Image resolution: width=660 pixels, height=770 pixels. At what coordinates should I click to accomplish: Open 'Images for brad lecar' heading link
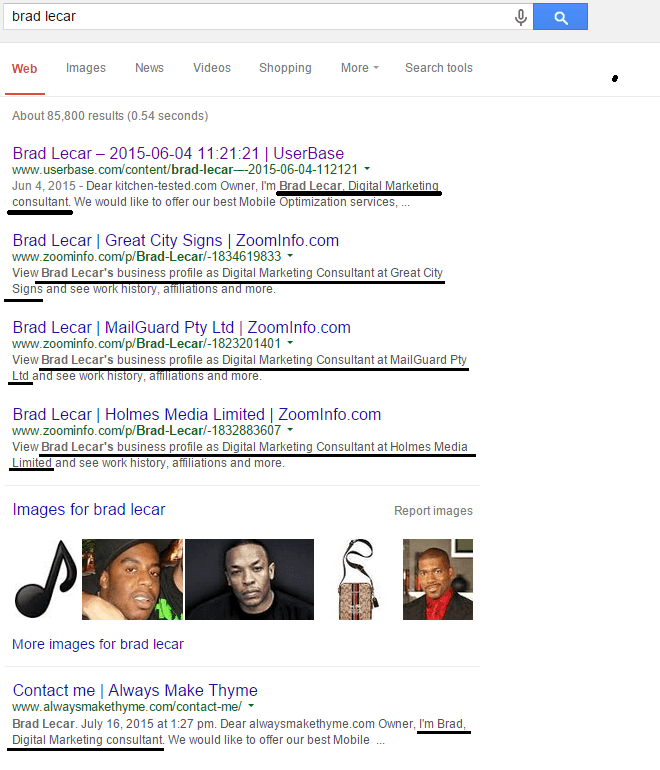tap(89, 509)
